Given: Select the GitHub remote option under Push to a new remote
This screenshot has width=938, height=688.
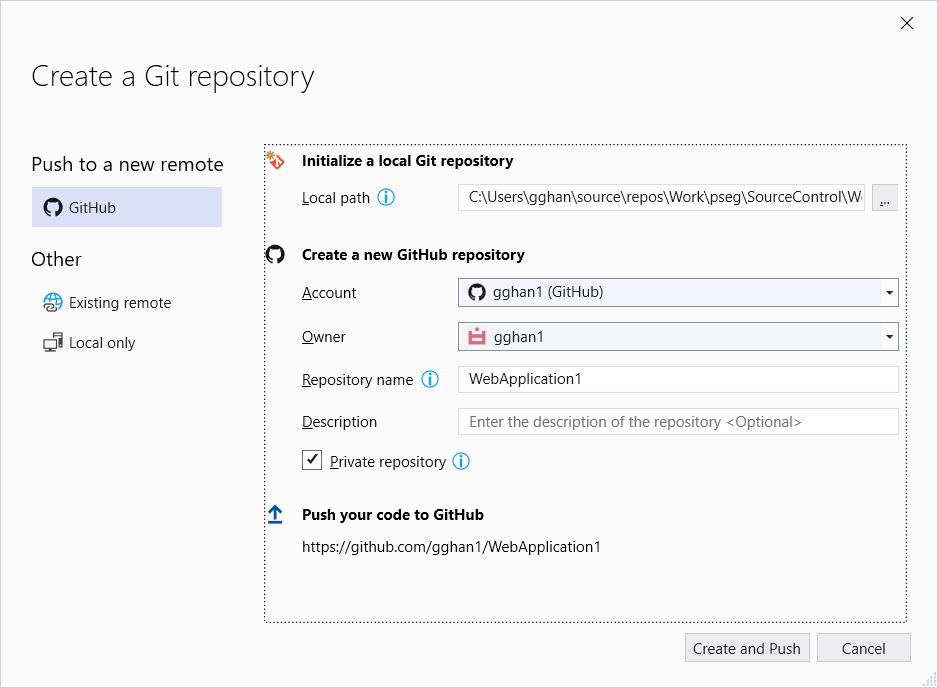Looking at the screenshot, I should pos(126,207).
